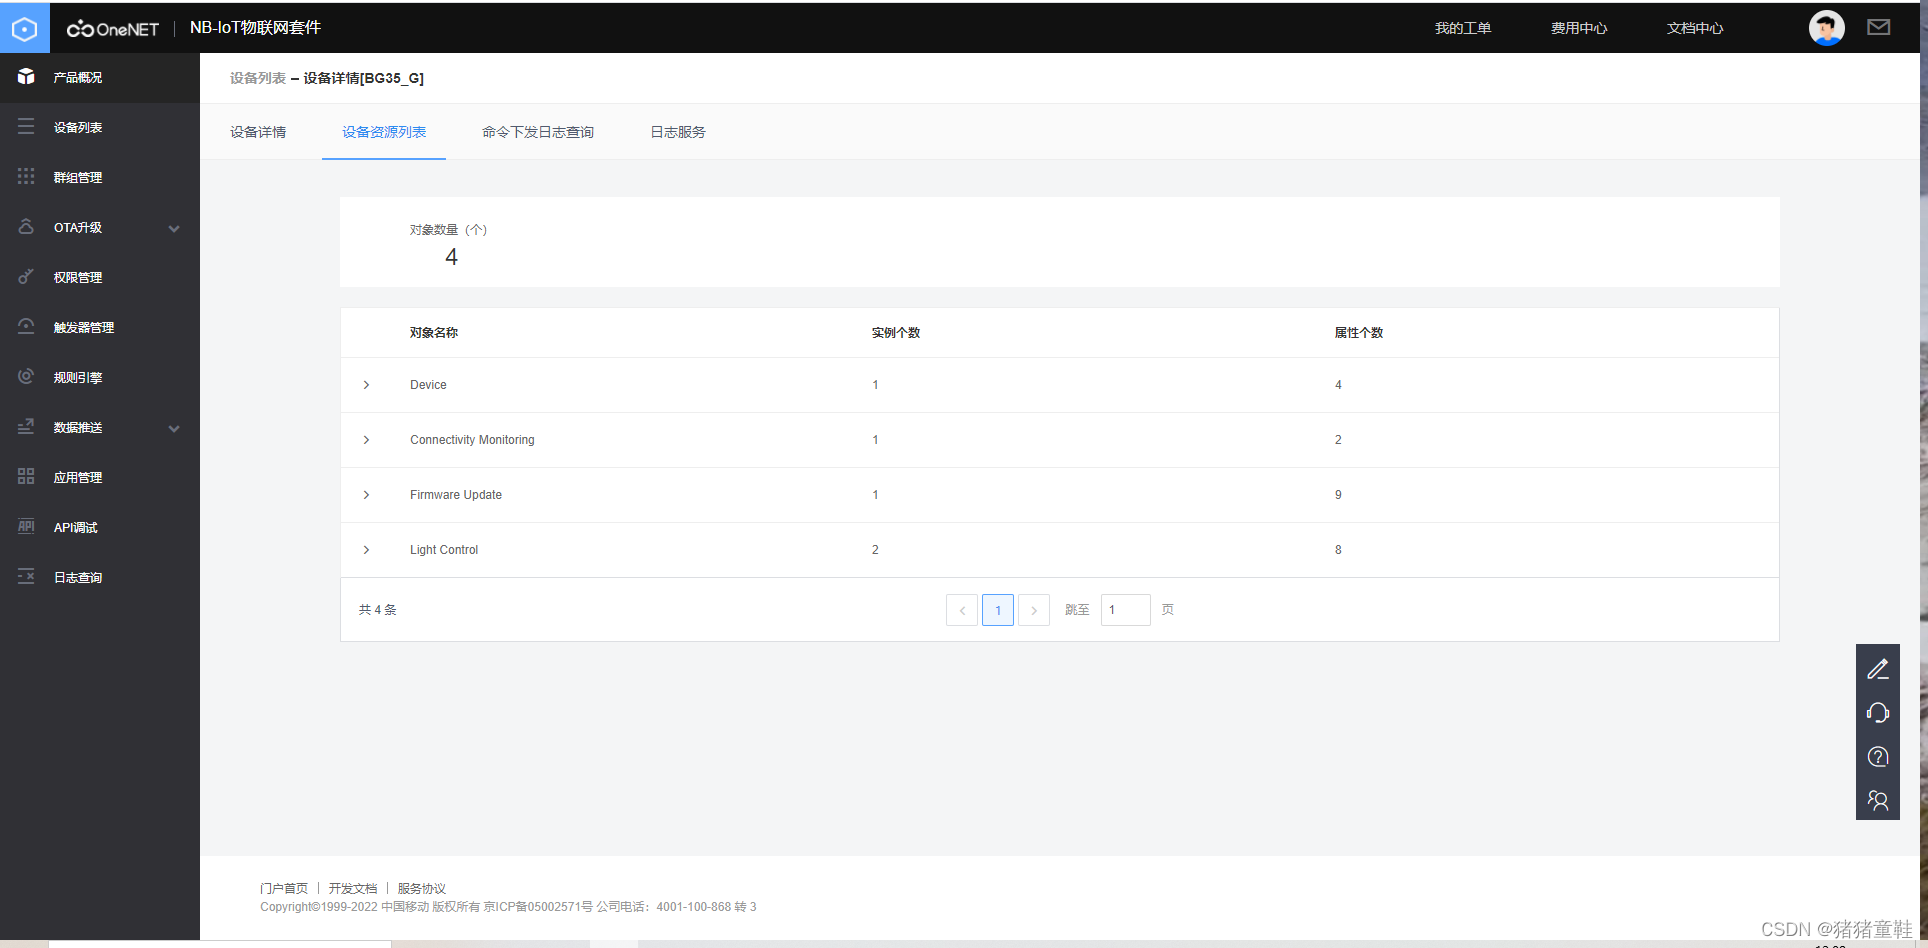Select page 1 in pagination
This screenshot has height=948, width=1928.
tap(998, 610)
